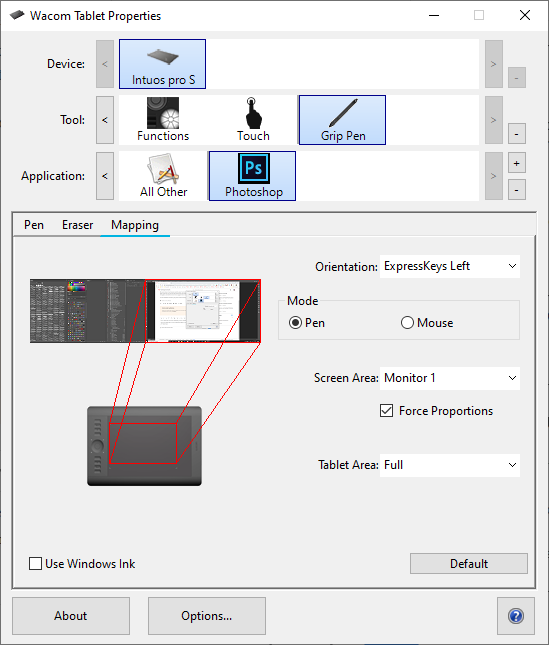Viewport: 549px width, 645px height.
Task: Click the Wacom tablet icon in title bar
Action: click(x=17, y=16)
